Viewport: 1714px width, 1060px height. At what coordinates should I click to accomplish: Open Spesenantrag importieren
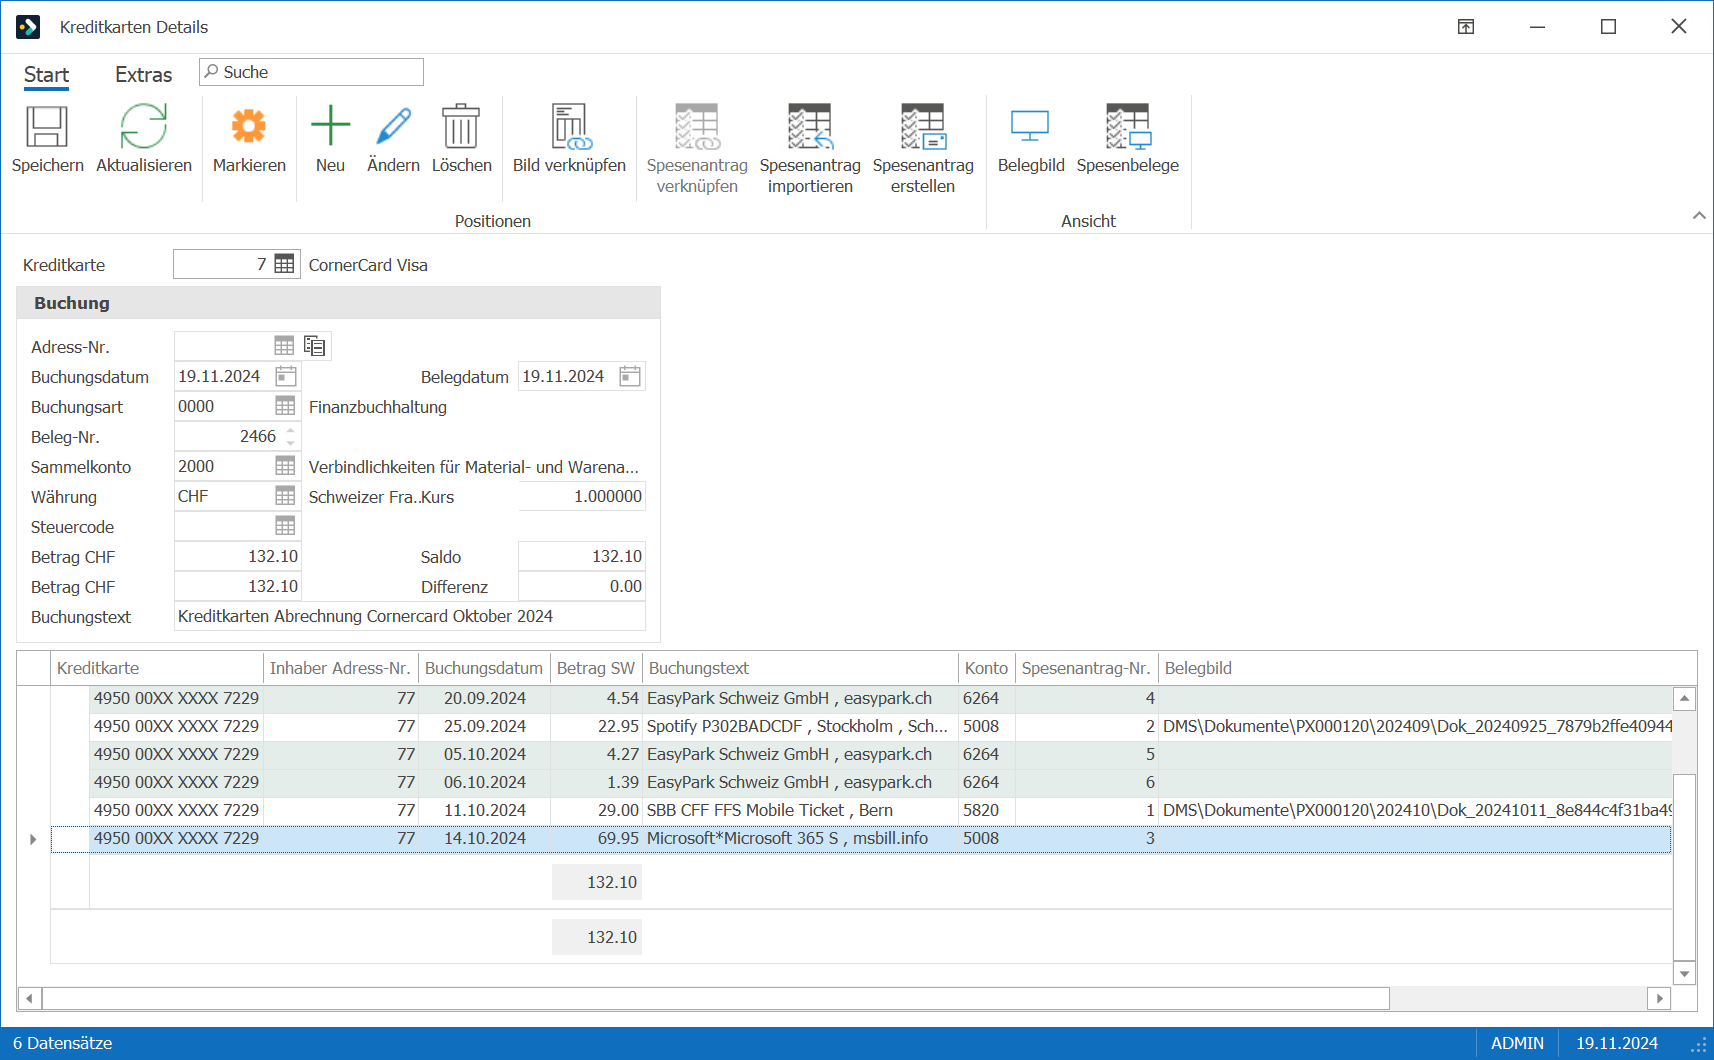[810, 127]
